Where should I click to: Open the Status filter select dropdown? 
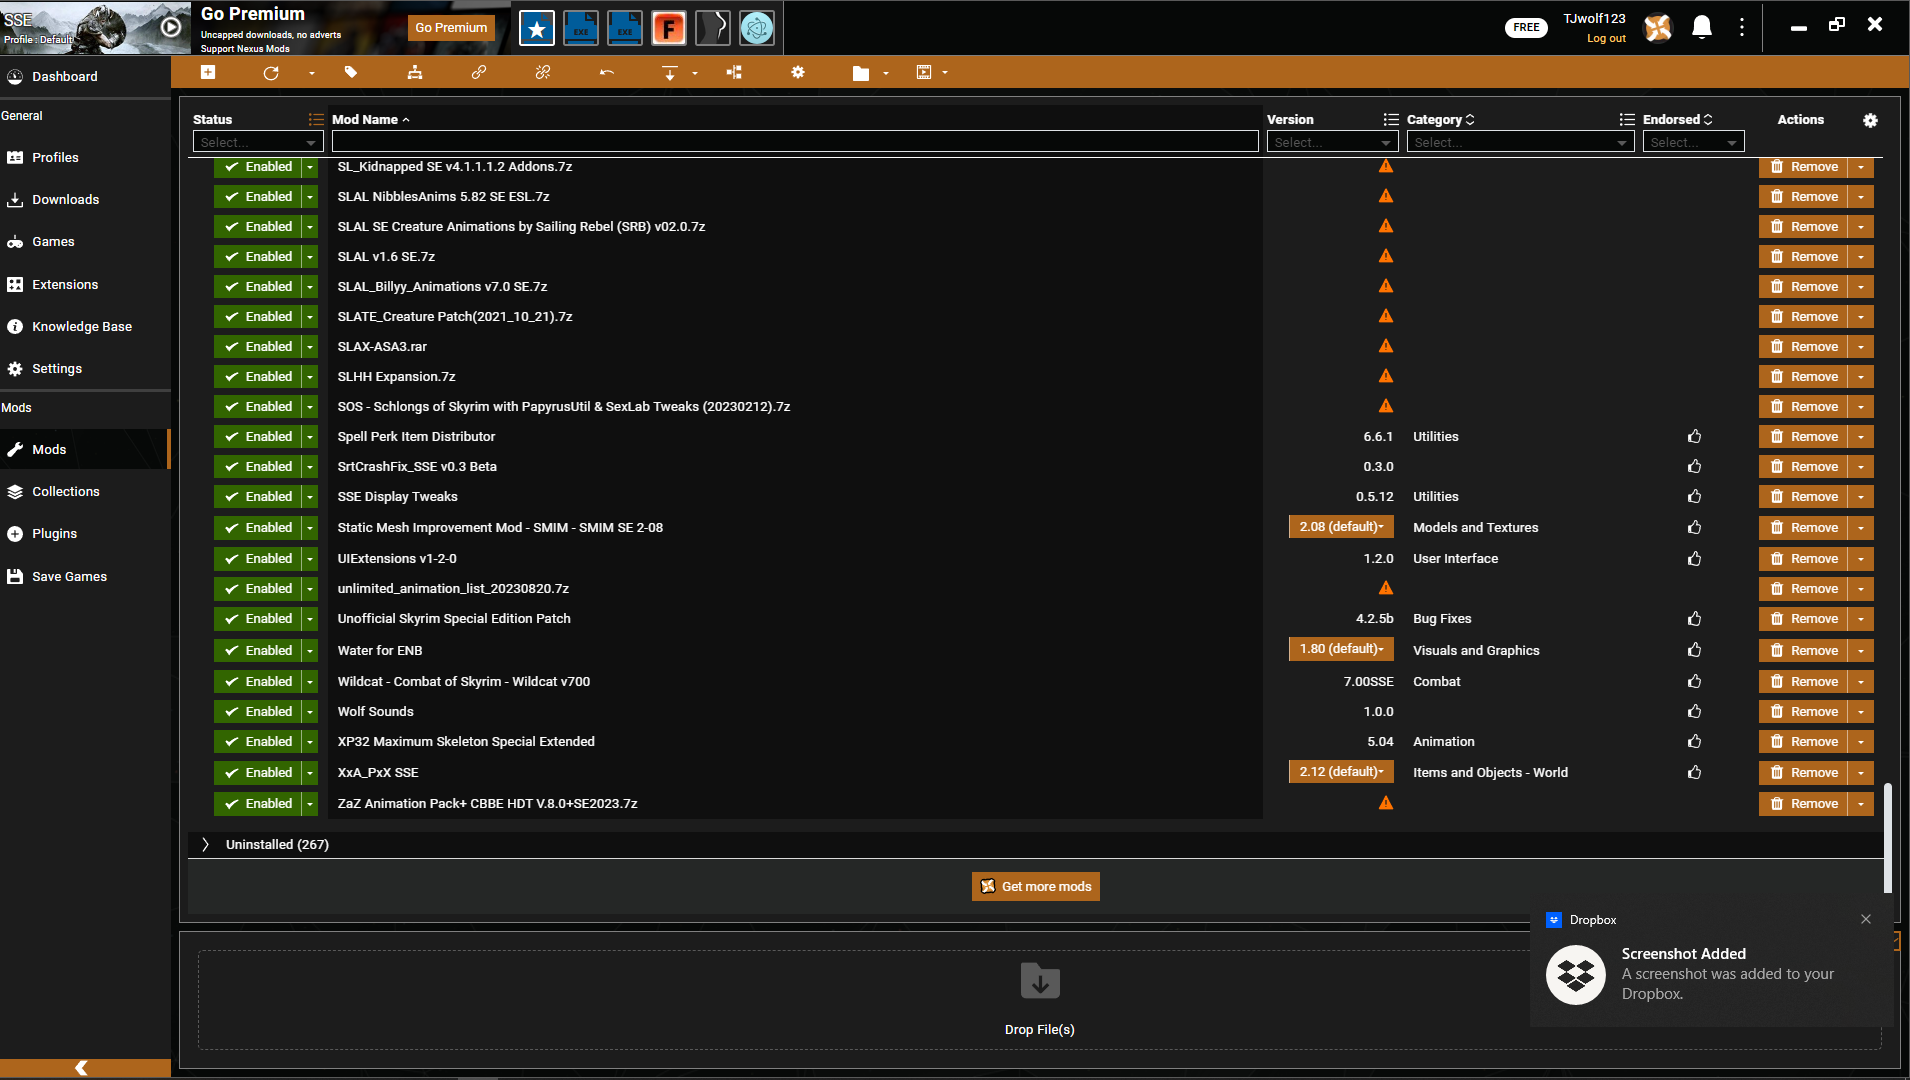coord(258,142)
